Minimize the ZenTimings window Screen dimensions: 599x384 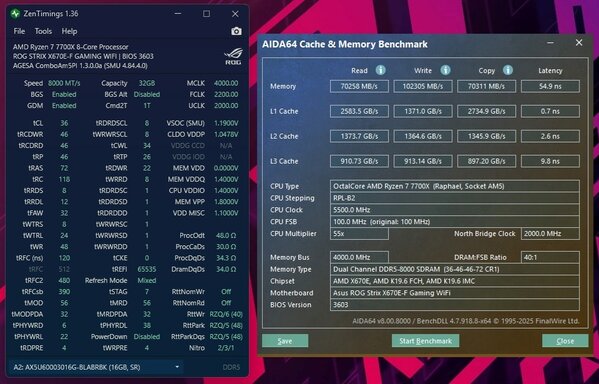178,14
